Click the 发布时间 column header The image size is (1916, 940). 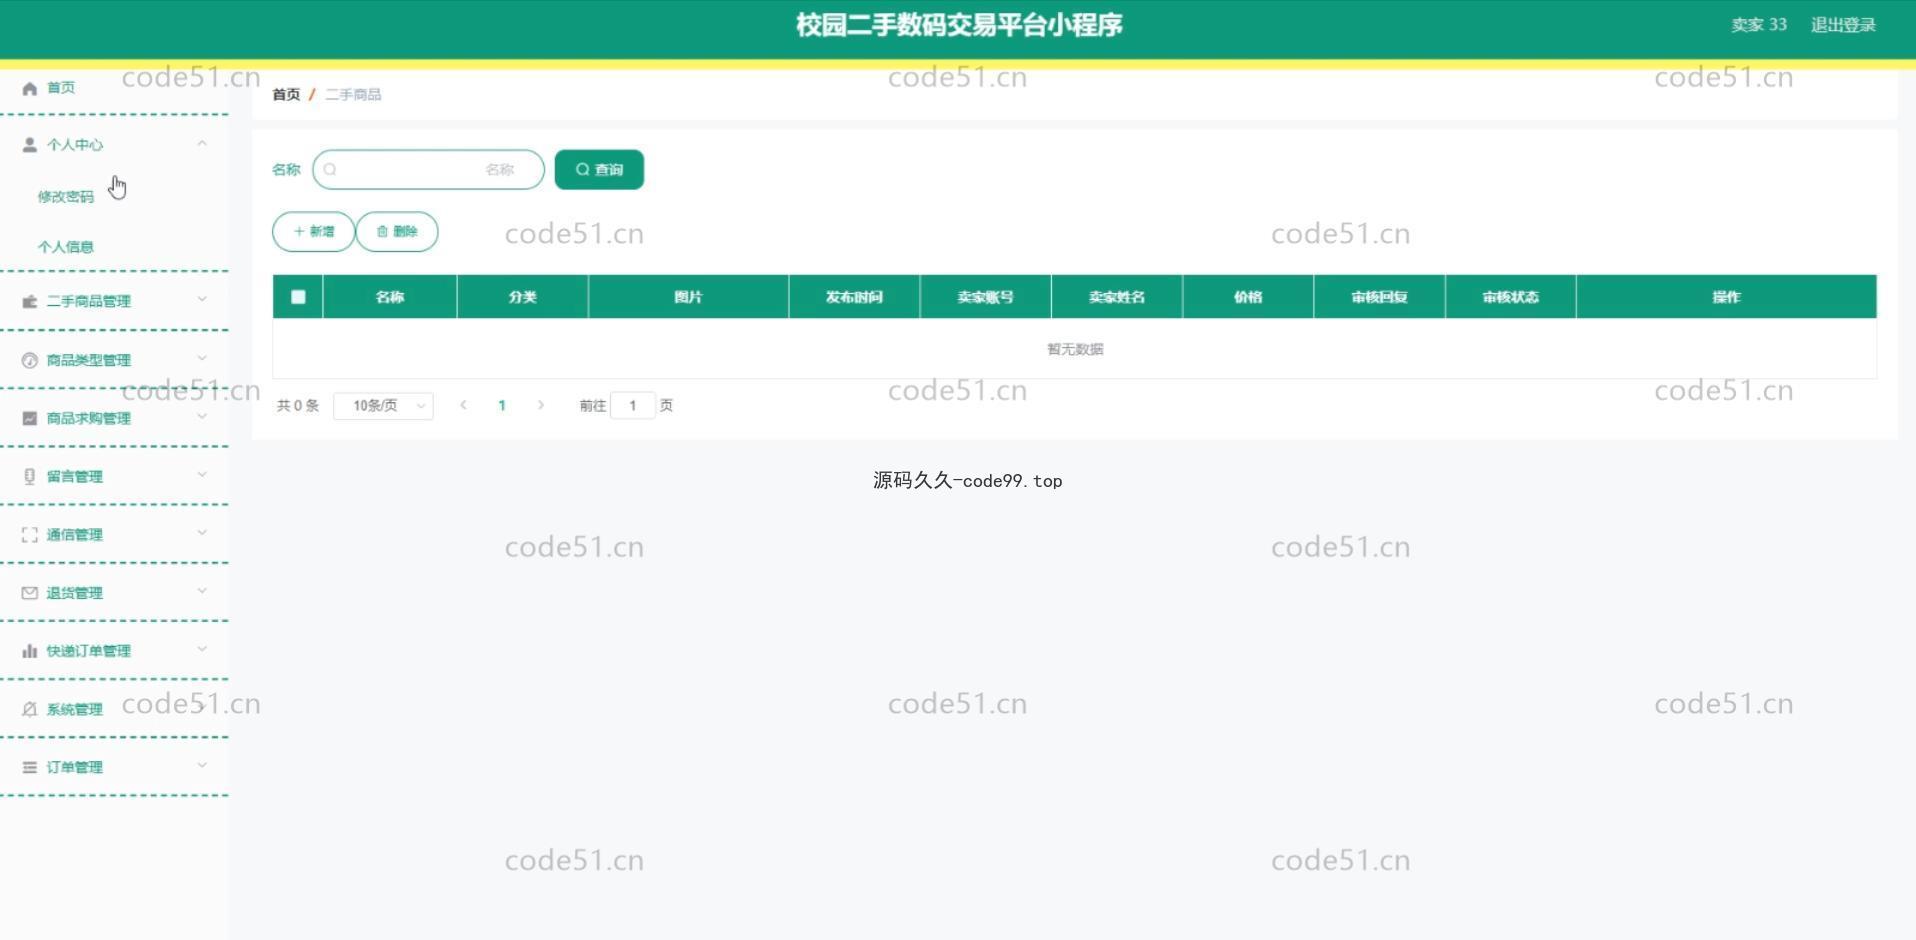coord(854,297)
